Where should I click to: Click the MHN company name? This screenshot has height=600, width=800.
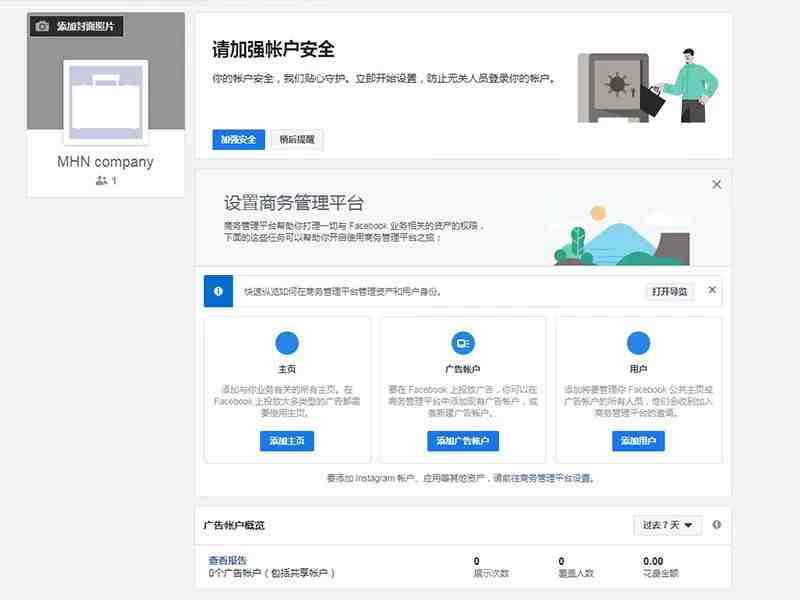click(x=105, y=162)
